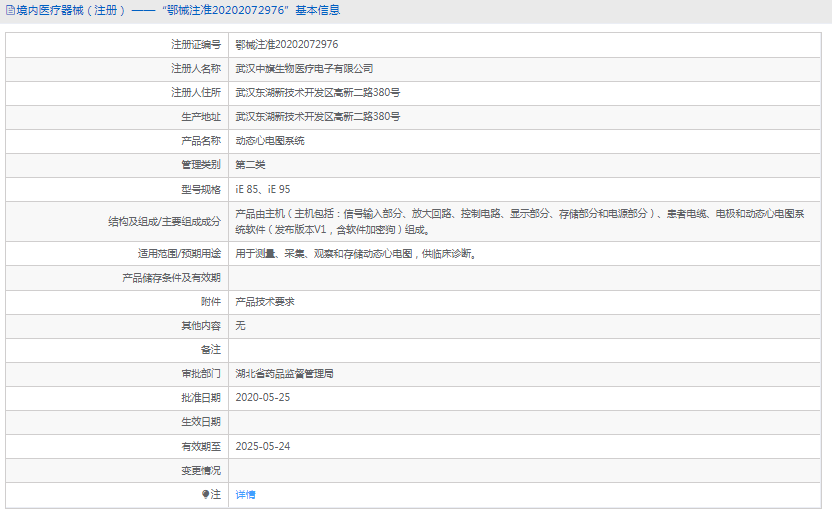
Task: Click the document icon before 境内医疗器械
Action: (10, 10)
